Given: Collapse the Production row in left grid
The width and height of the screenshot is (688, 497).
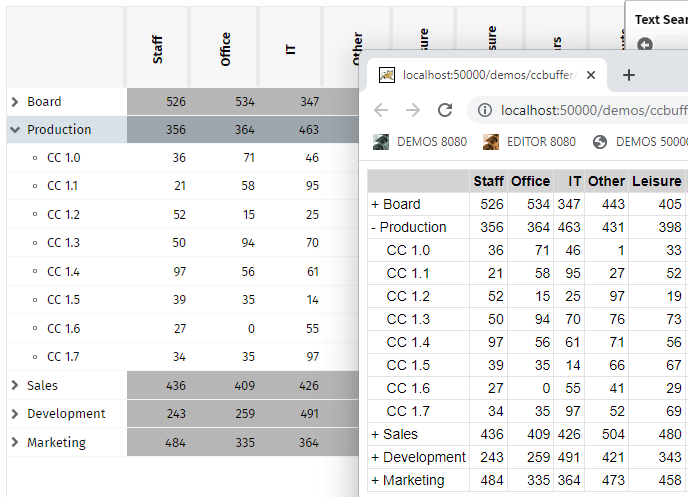Looking at the screenshot, I should click(x=15, y=130).
